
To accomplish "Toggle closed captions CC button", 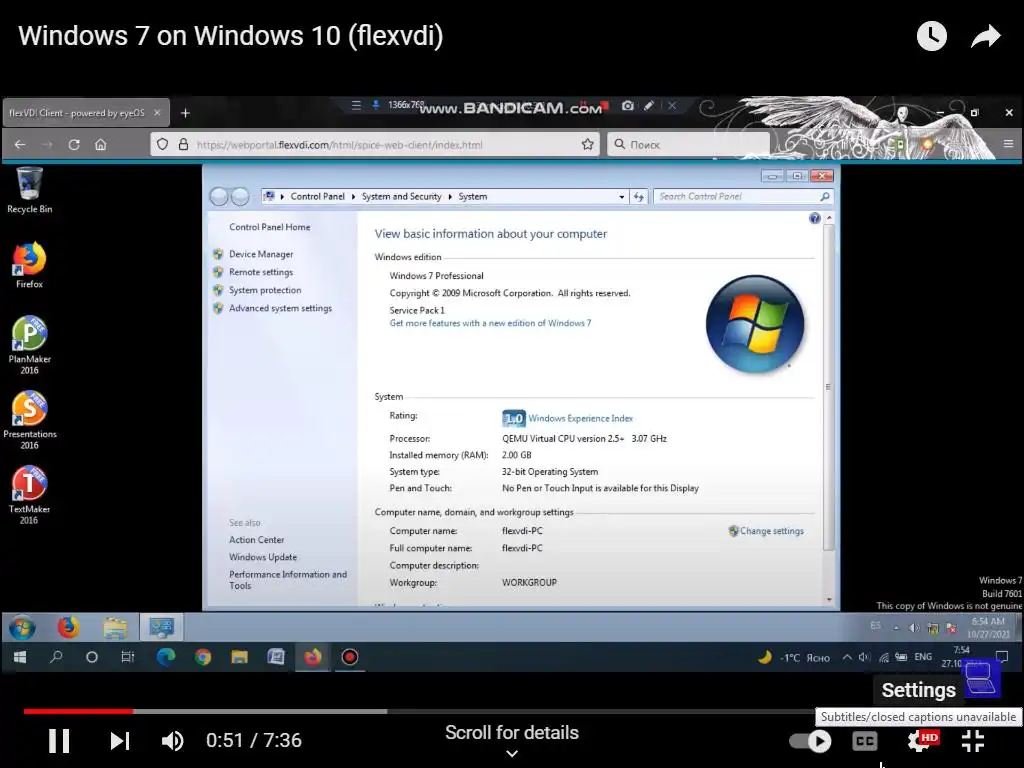I will [x=865, y=741].
